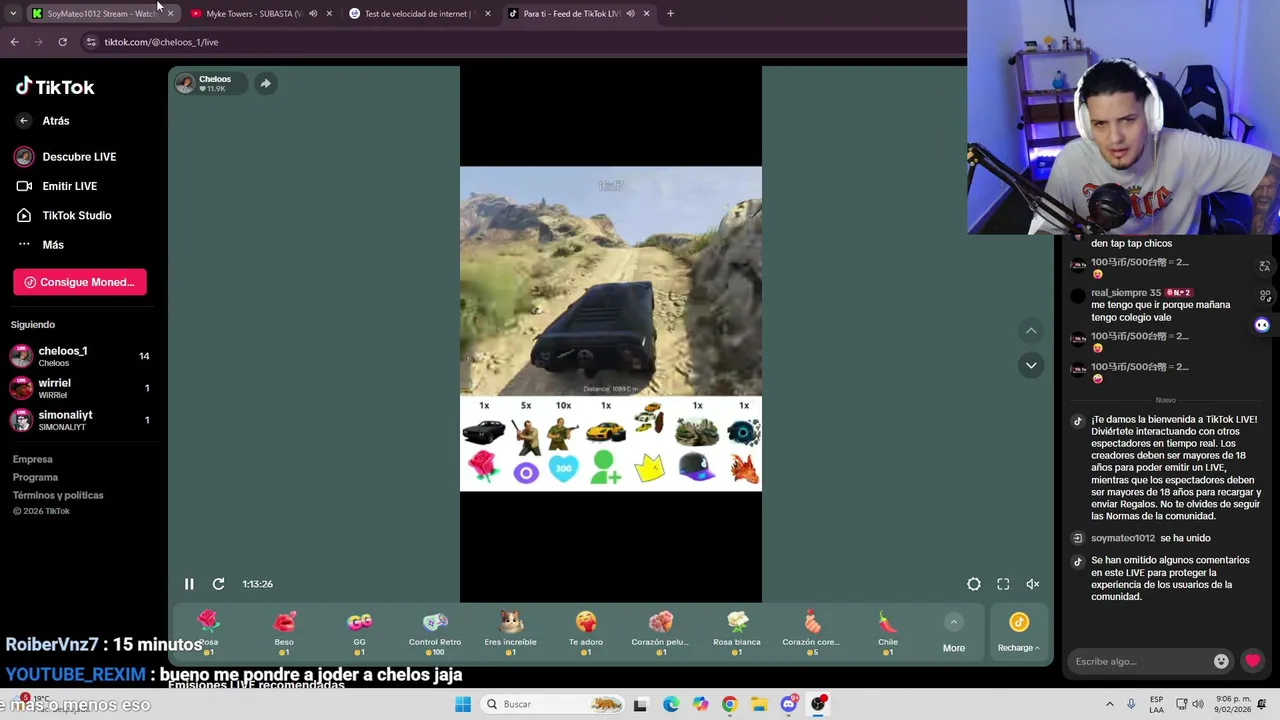Click the TikTok logo

coord(55,87)
